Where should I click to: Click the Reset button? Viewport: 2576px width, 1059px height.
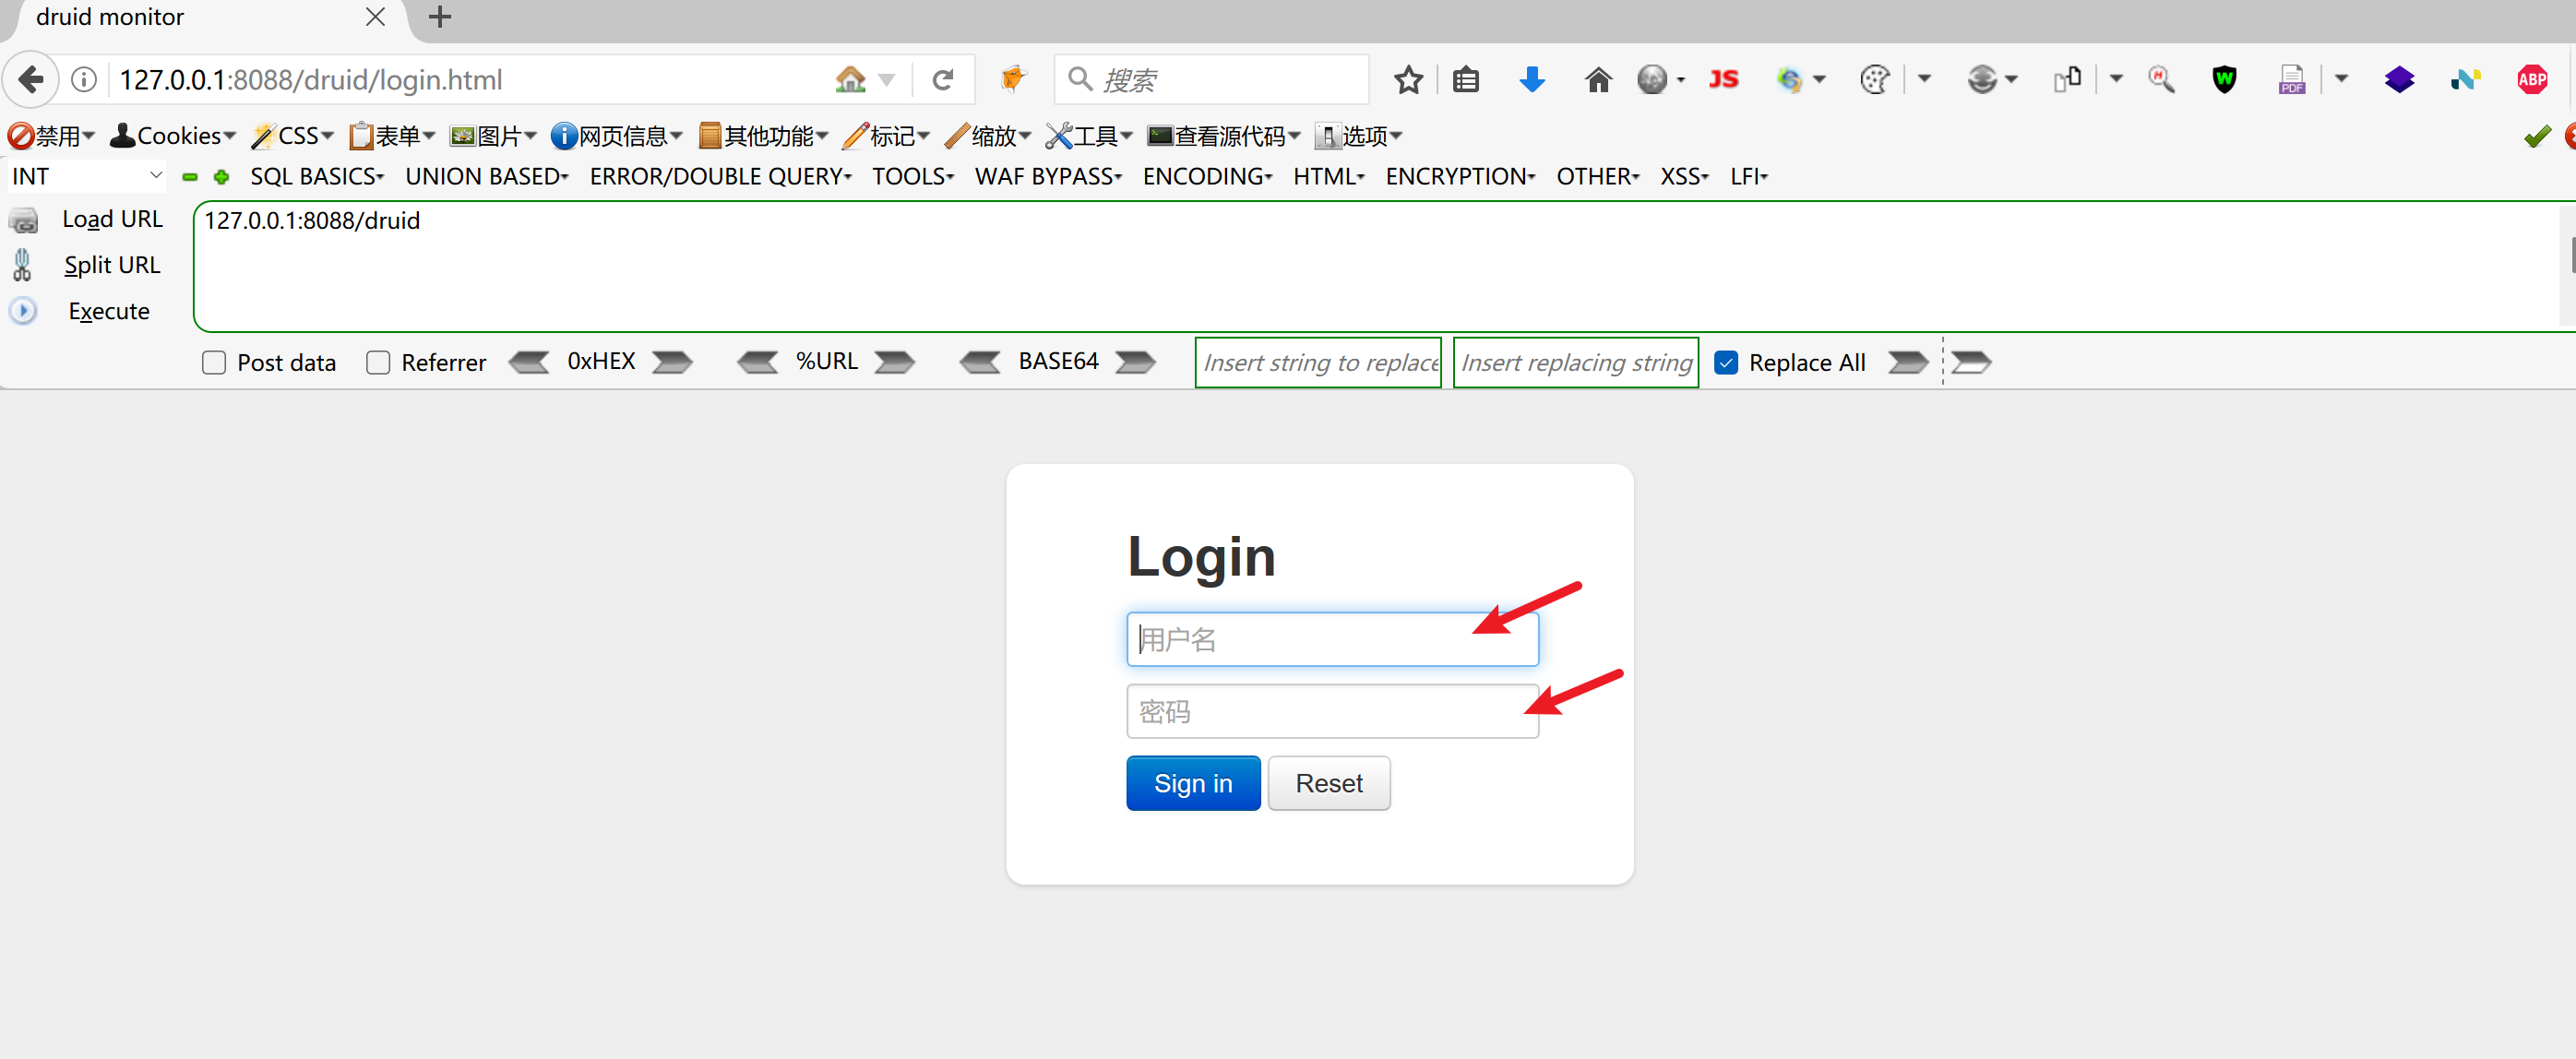1328,783
